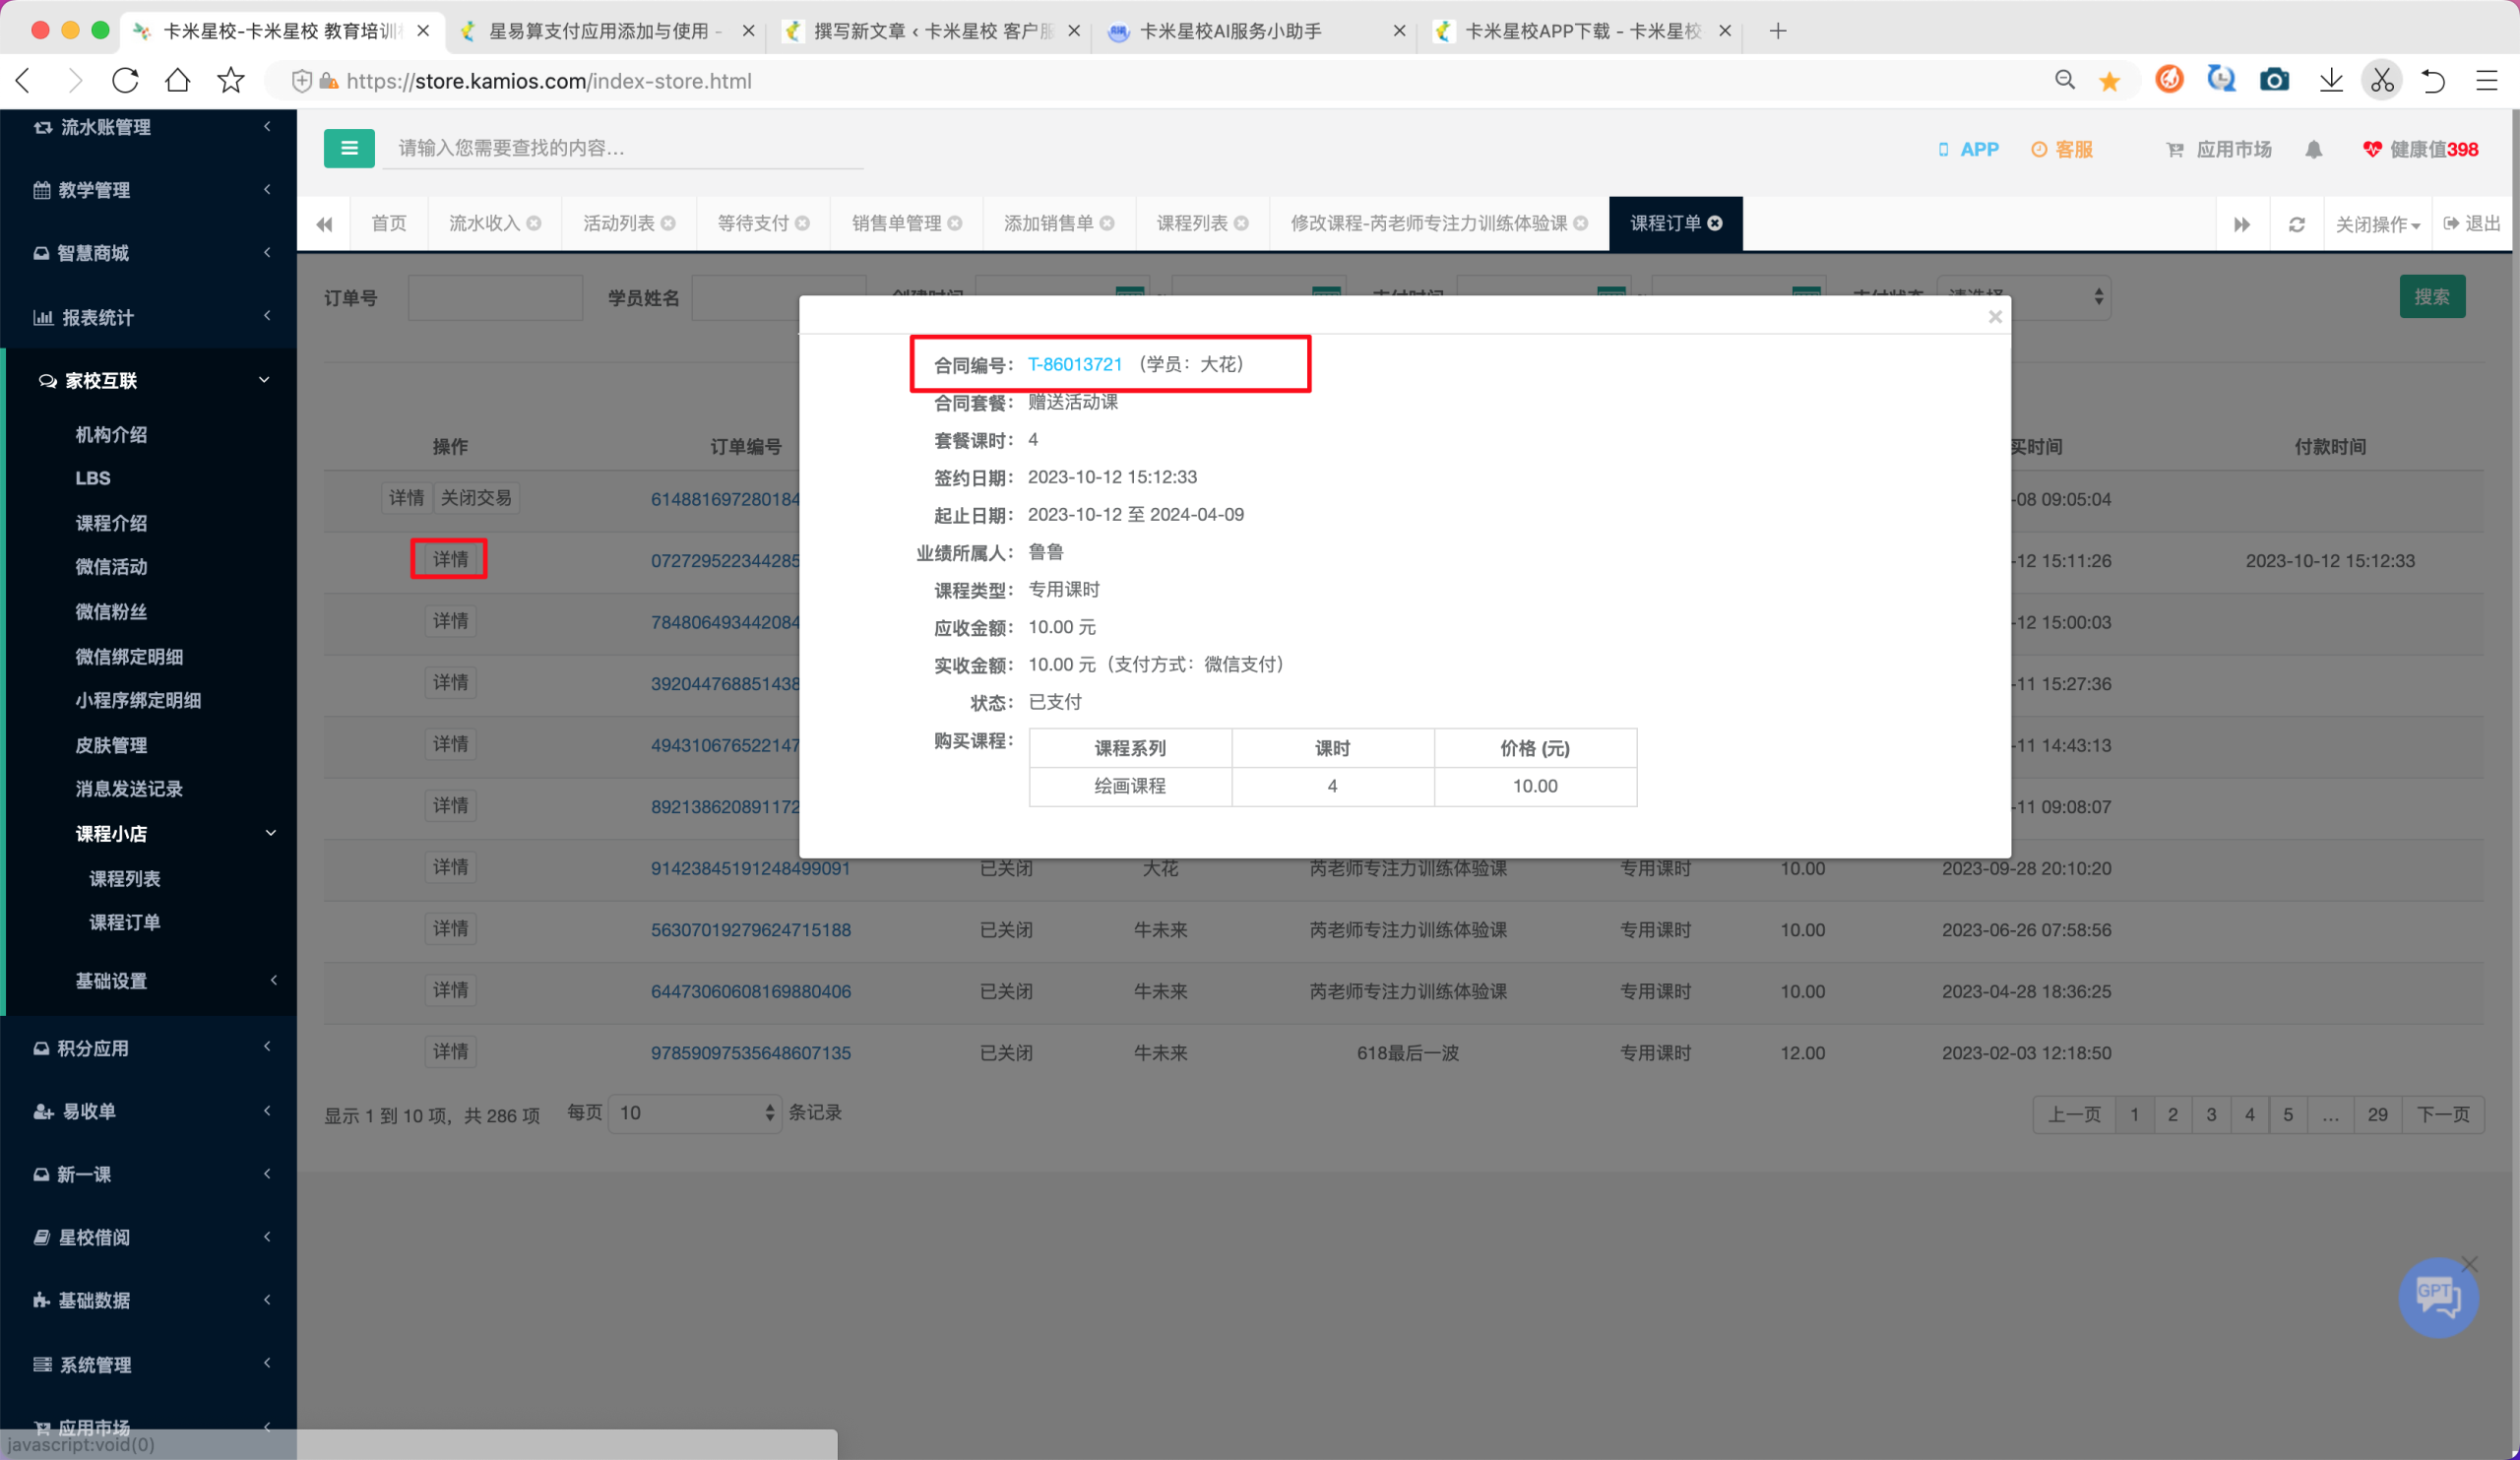The image size is (2520, 1460).
Task: Click 退出 logout button
Action: pyautogui.click(x=2471, y=224)
